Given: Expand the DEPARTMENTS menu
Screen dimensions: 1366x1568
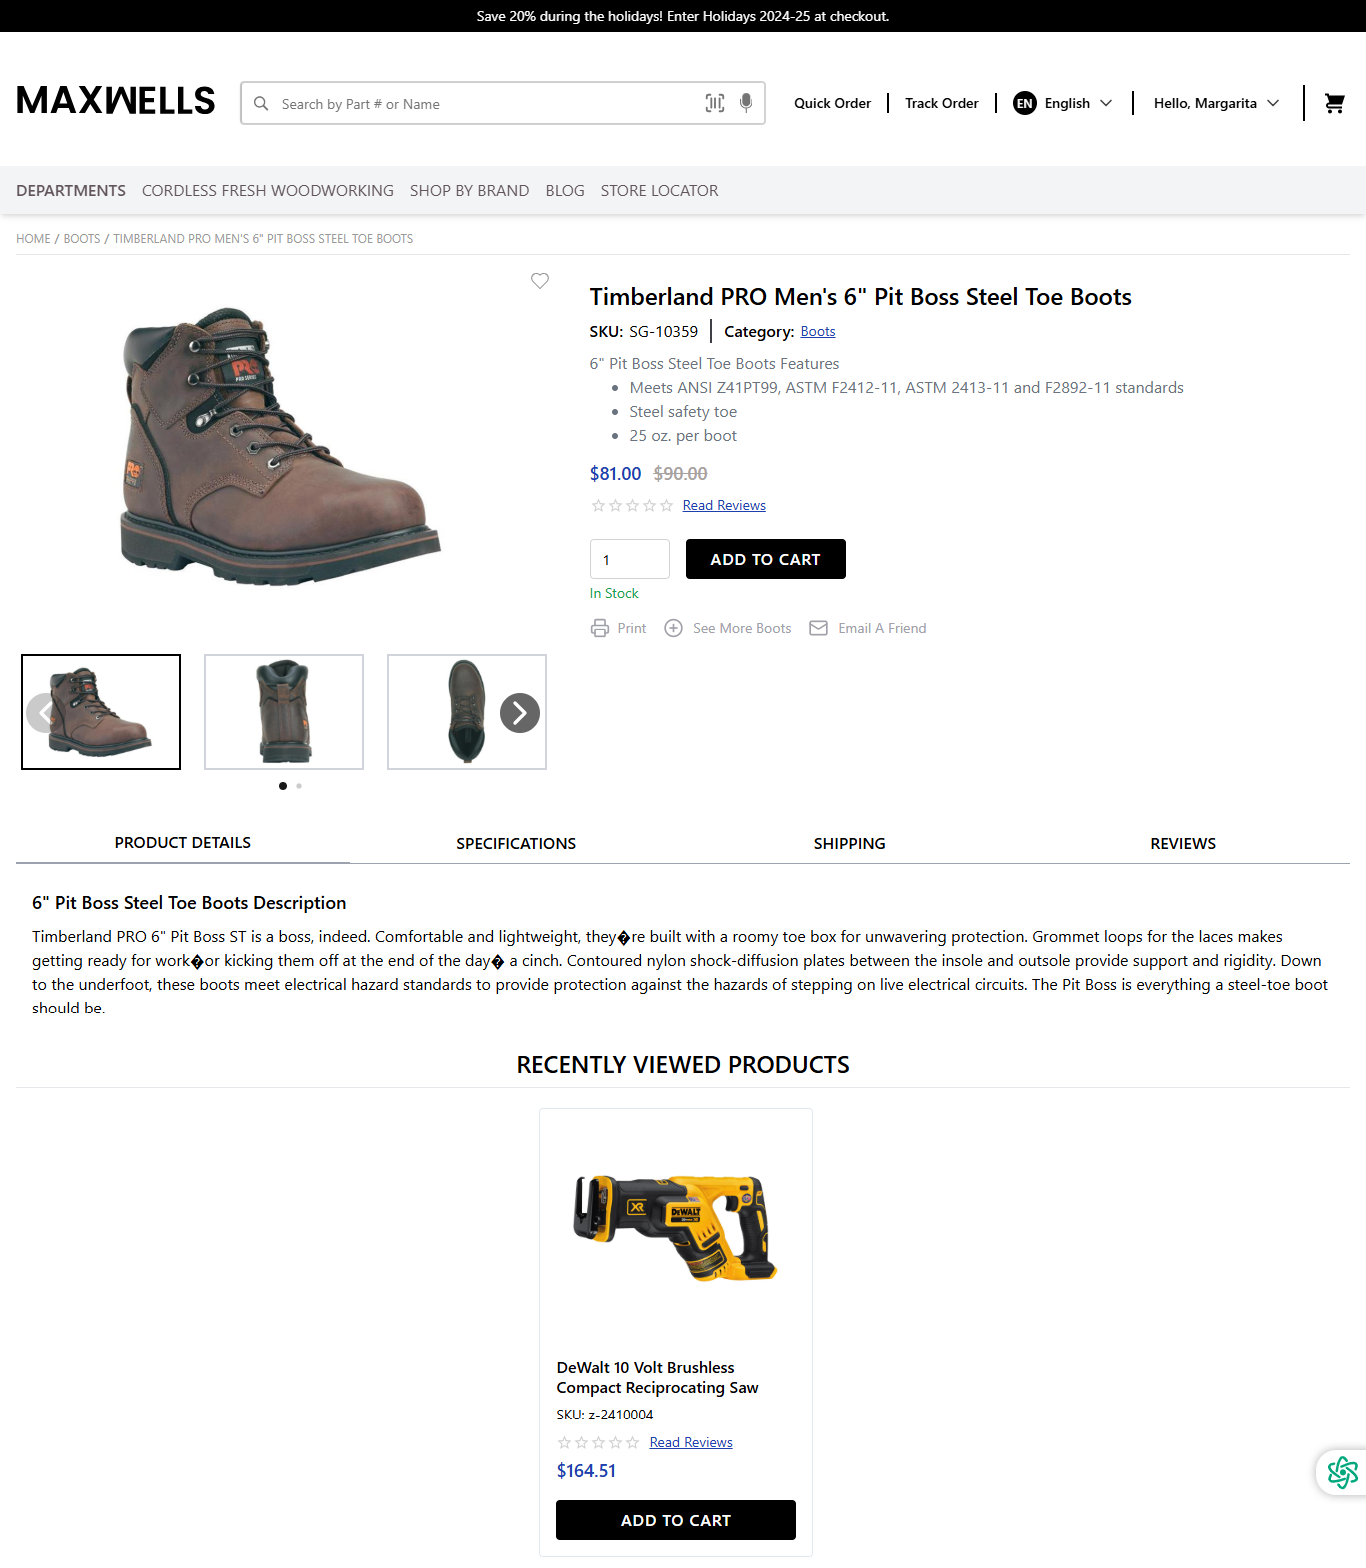Looking at the screenshot, I should tap(71, 191).
